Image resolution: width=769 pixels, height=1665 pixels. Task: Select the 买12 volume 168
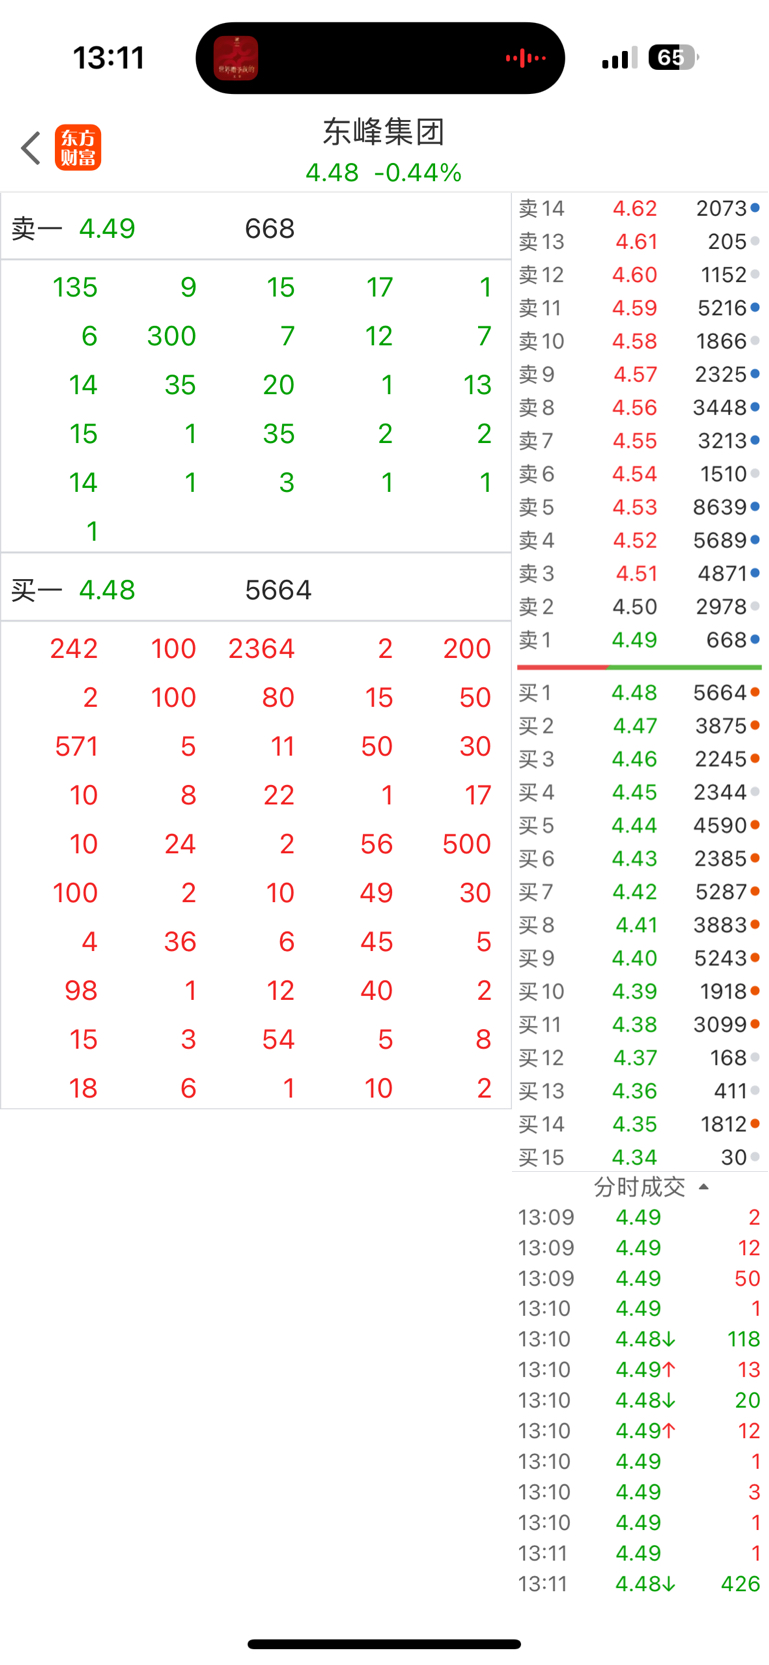click(729, 1058)
